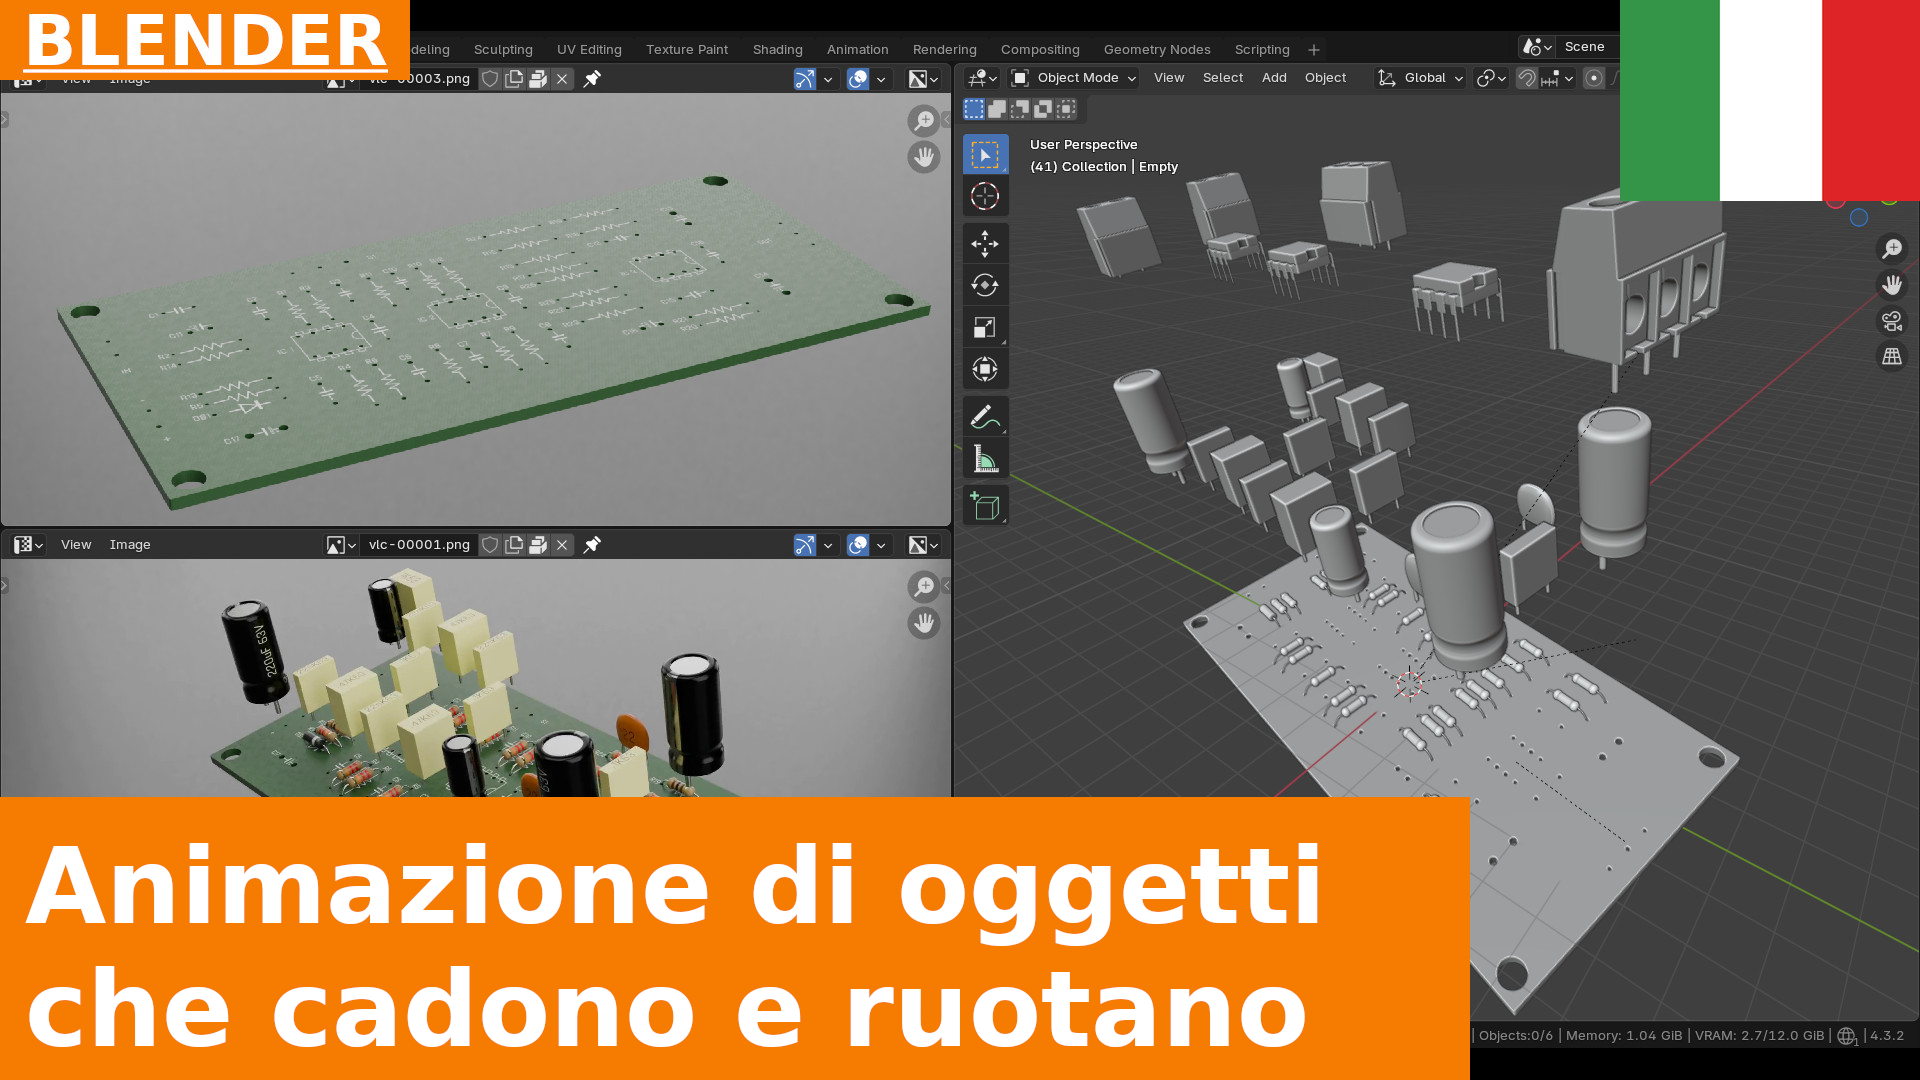1920x1080 pixels.
Task: Open overlay options arrow in bottom image editor
Action: 881,545
